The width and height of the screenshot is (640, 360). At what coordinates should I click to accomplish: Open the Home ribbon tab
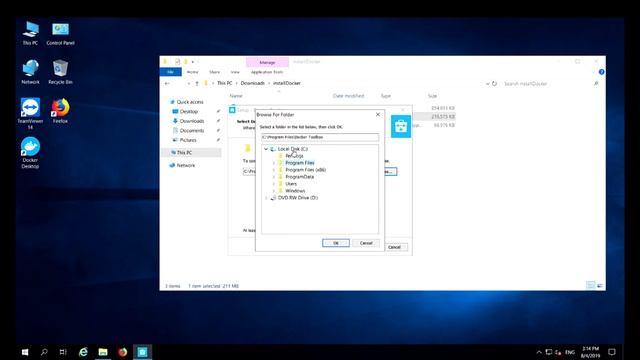point(192,72)
